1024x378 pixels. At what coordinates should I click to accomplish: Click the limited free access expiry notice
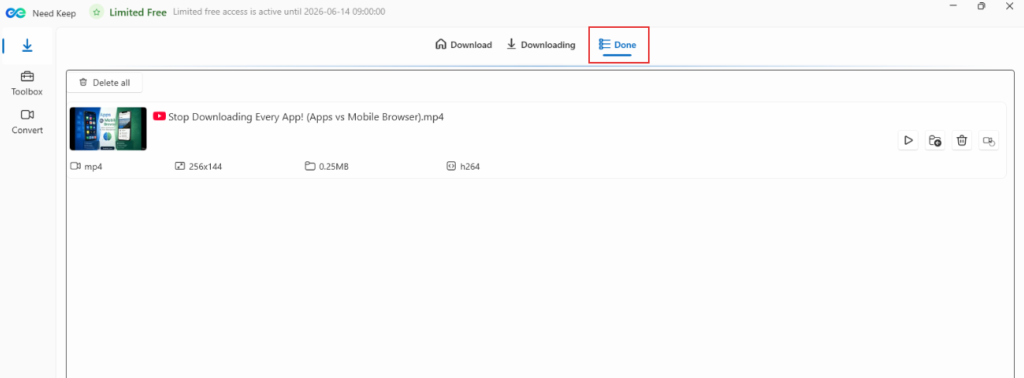tap(279, 12)
